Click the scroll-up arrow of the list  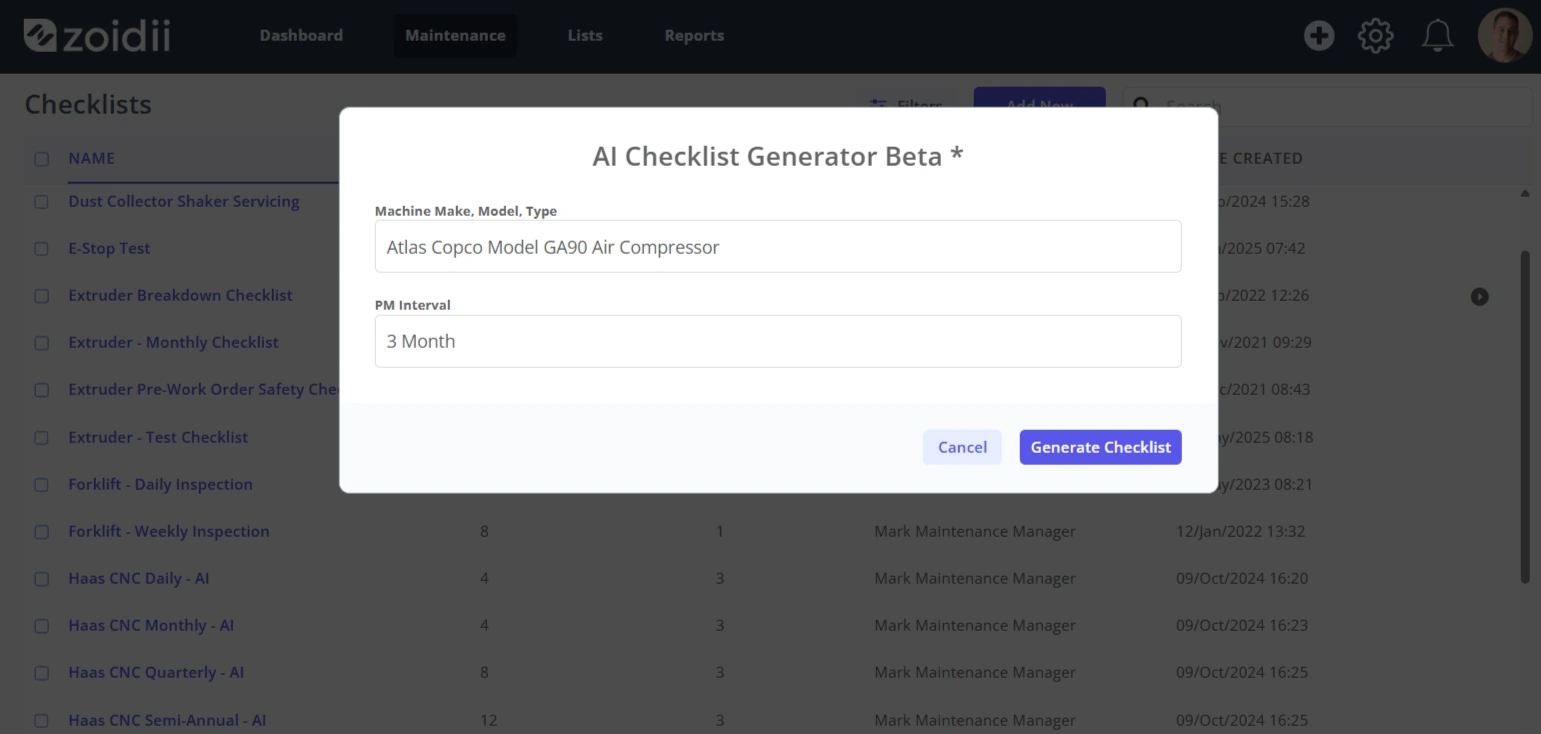pos(1525,193)
